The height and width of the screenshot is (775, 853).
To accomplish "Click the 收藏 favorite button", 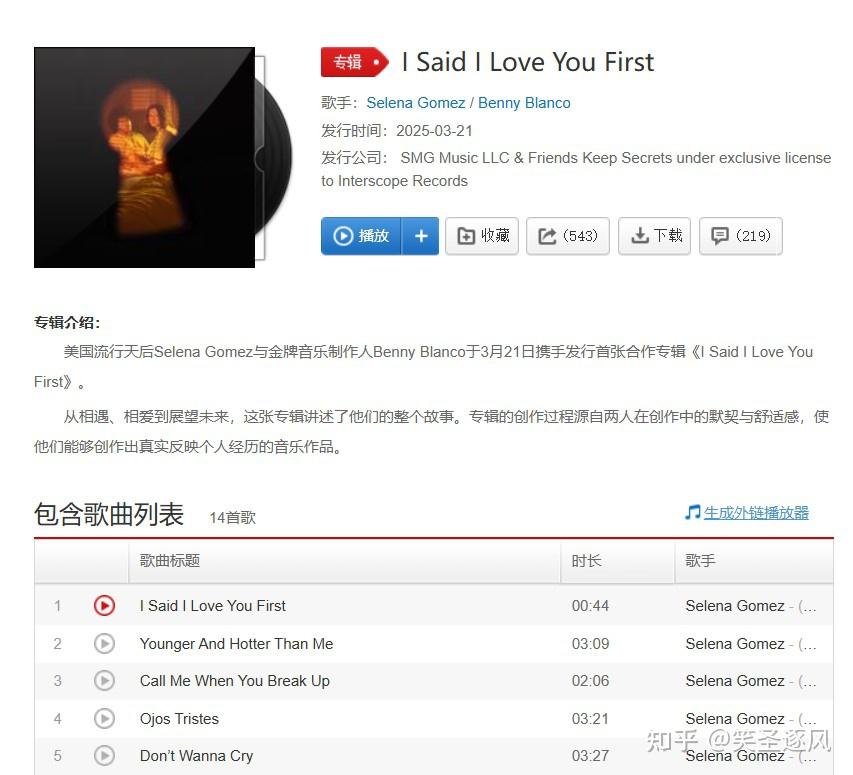I will tap(482, 236).
